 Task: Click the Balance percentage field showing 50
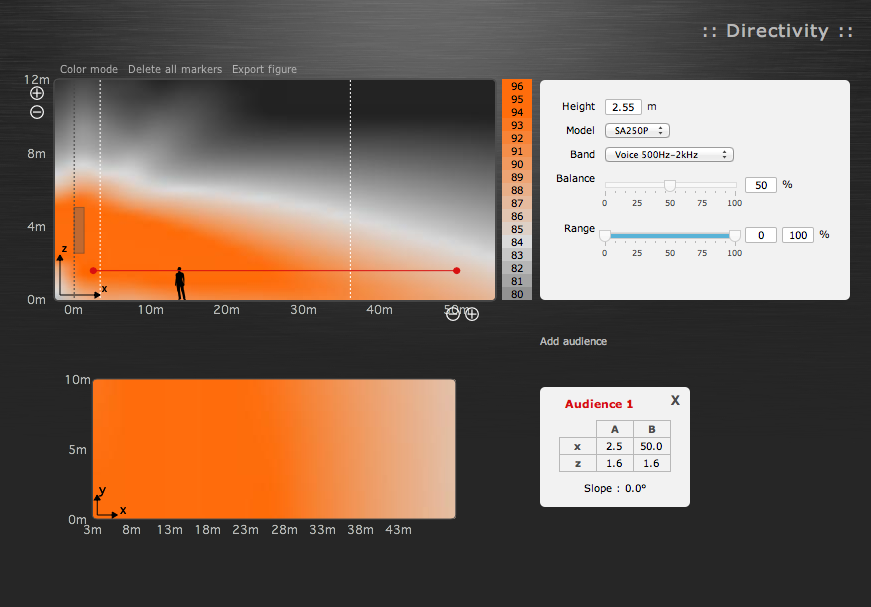click(x=761, y=185)
